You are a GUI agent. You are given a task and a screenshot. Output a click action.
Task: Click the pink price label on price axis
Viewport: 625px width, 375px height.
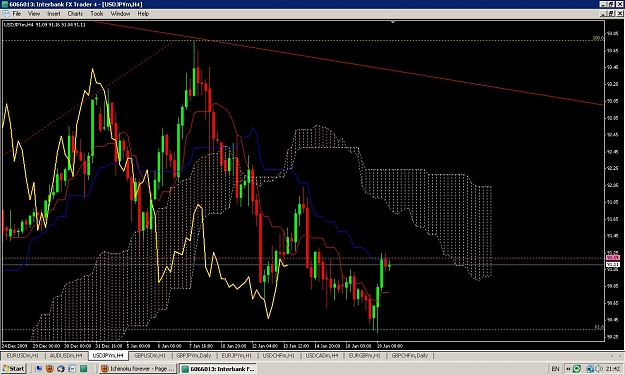[613, 258]
